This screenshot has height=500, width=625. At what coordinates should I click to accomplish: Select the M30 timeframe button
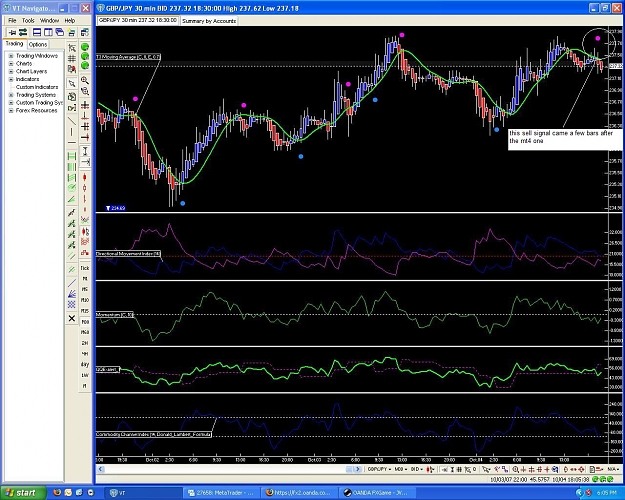(85, 321)
